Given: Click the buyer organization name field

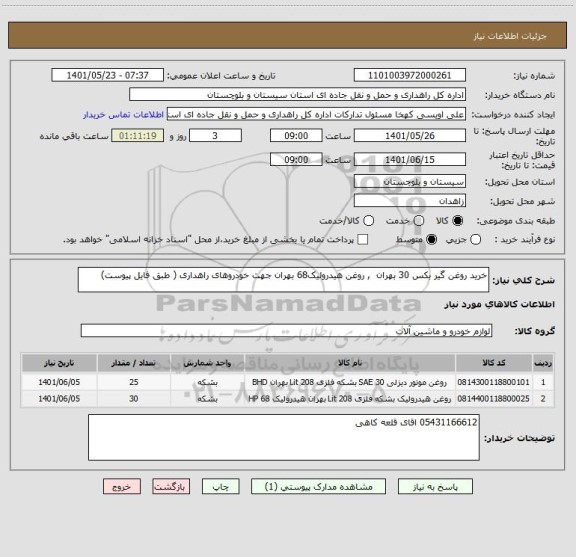Looking at the screenshot, I should click(298, 95).
